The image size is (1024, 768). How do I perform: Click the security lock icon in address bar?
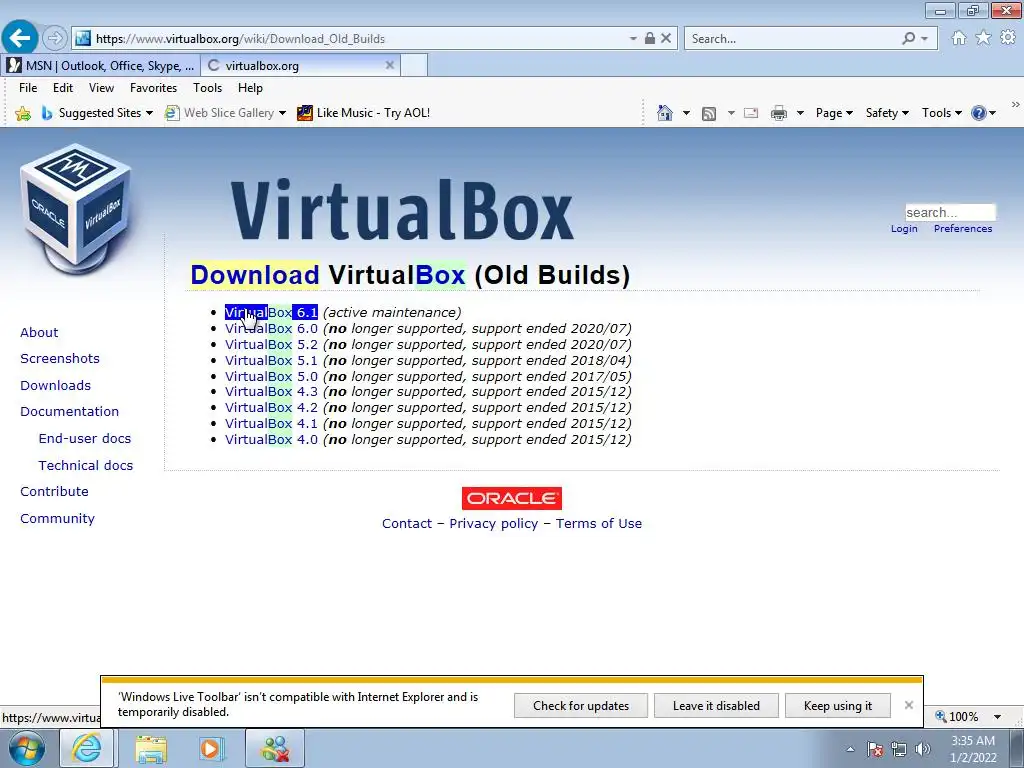(x=650, y=39)
